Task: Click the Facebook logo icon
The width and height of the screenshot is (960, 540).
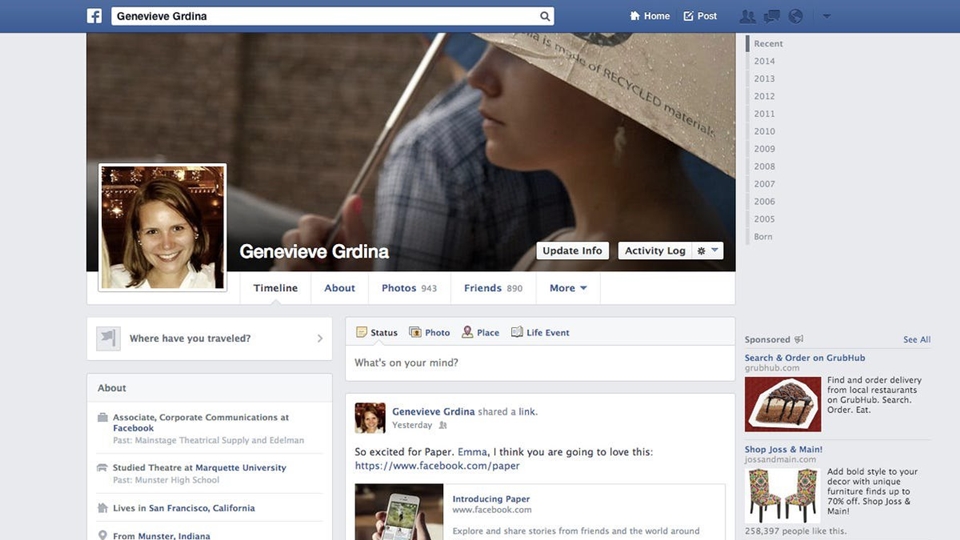Action: 95,16
